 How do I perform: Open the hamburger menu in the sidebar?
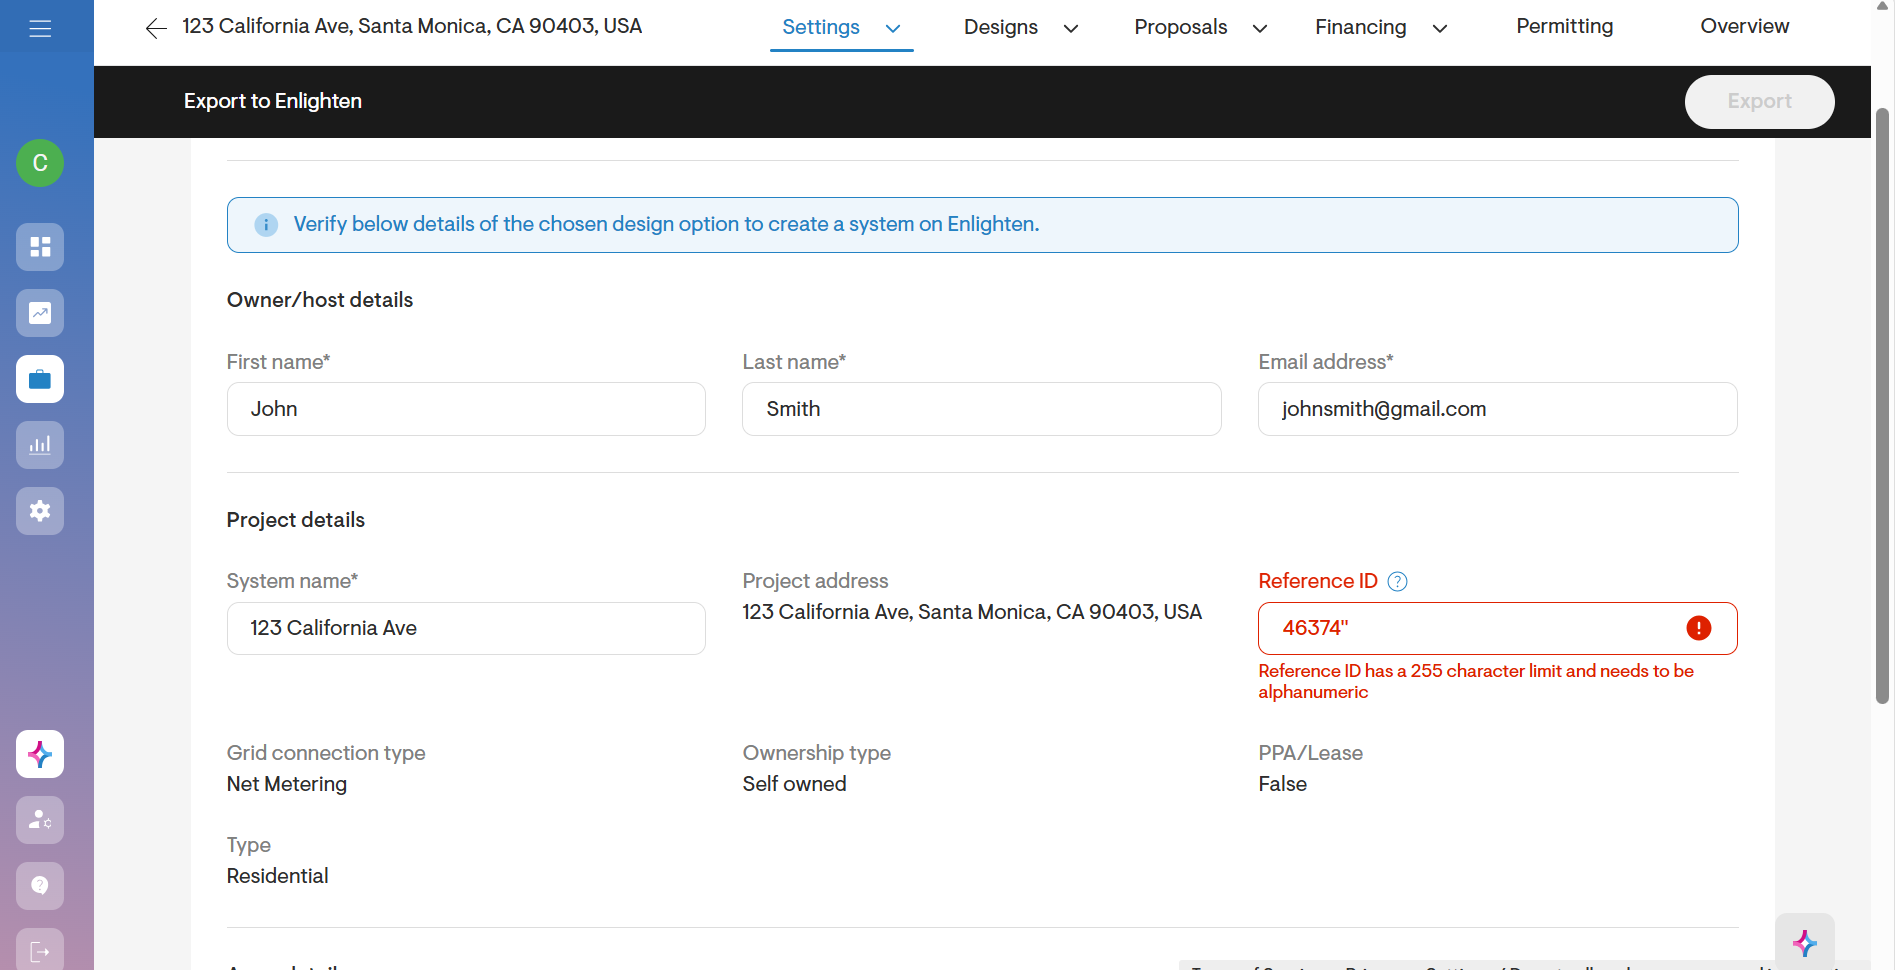coord(40,29)
